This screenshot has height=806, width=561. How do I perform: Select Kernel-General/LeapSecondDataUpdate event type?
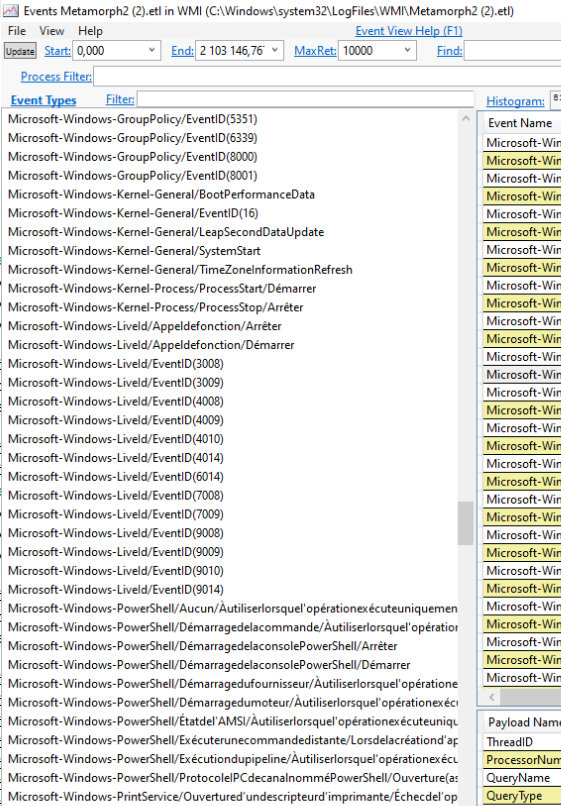click(166, 232)
